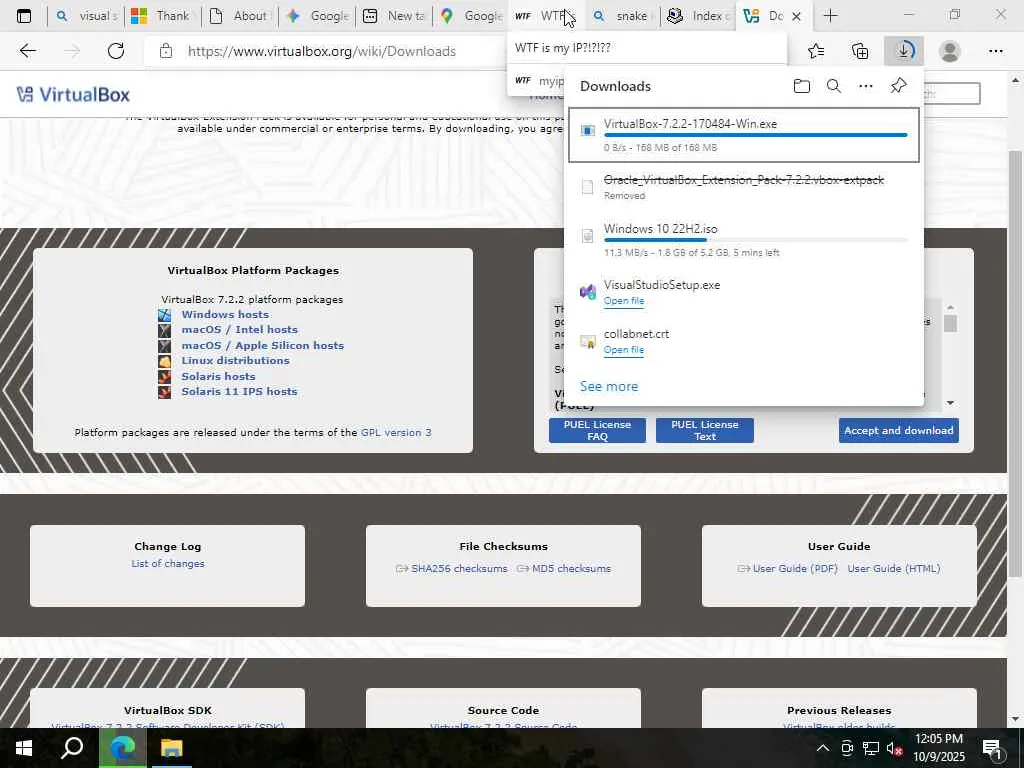Image resolution: width=1024 pixels, height=768 pixels.
Task: Switch to Edge in taskbar
Action: point(122,748)
